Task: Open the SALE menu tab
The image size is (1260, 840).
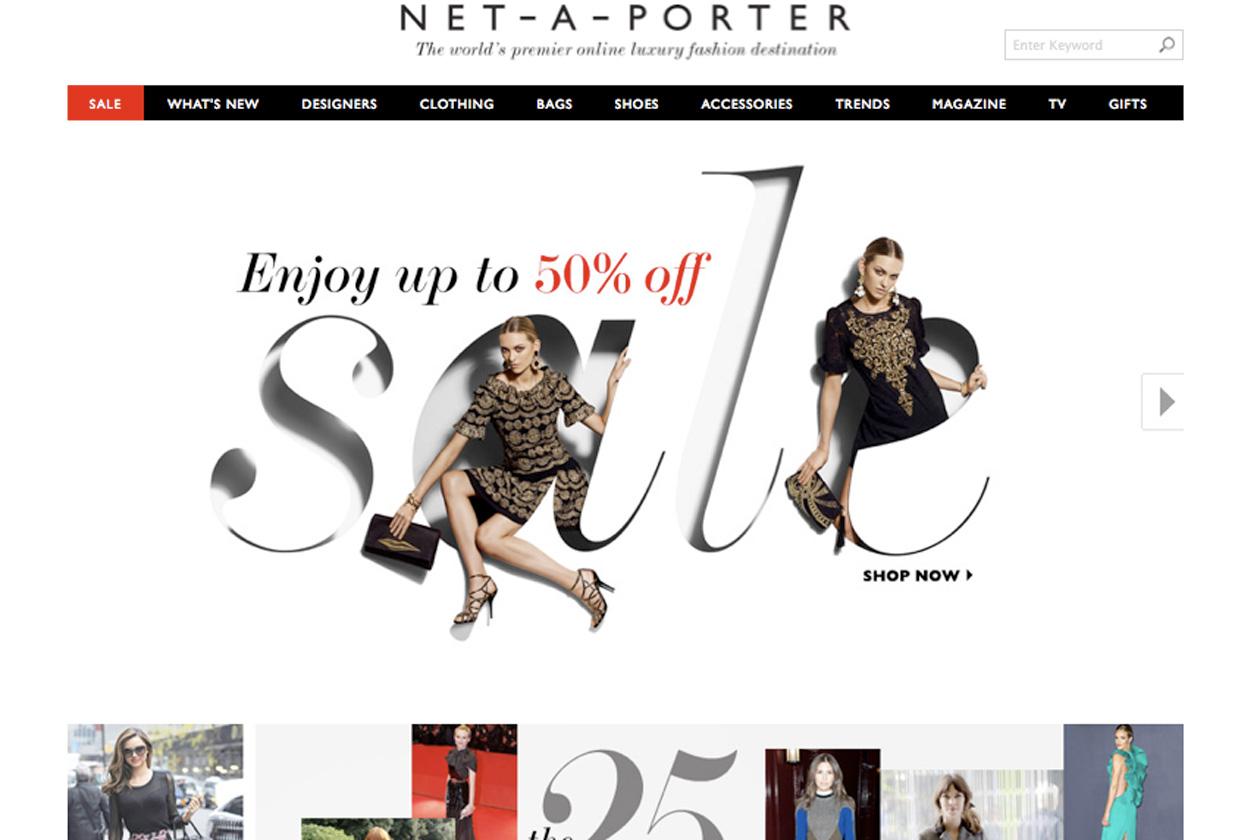Action: [x=105, y=103]
